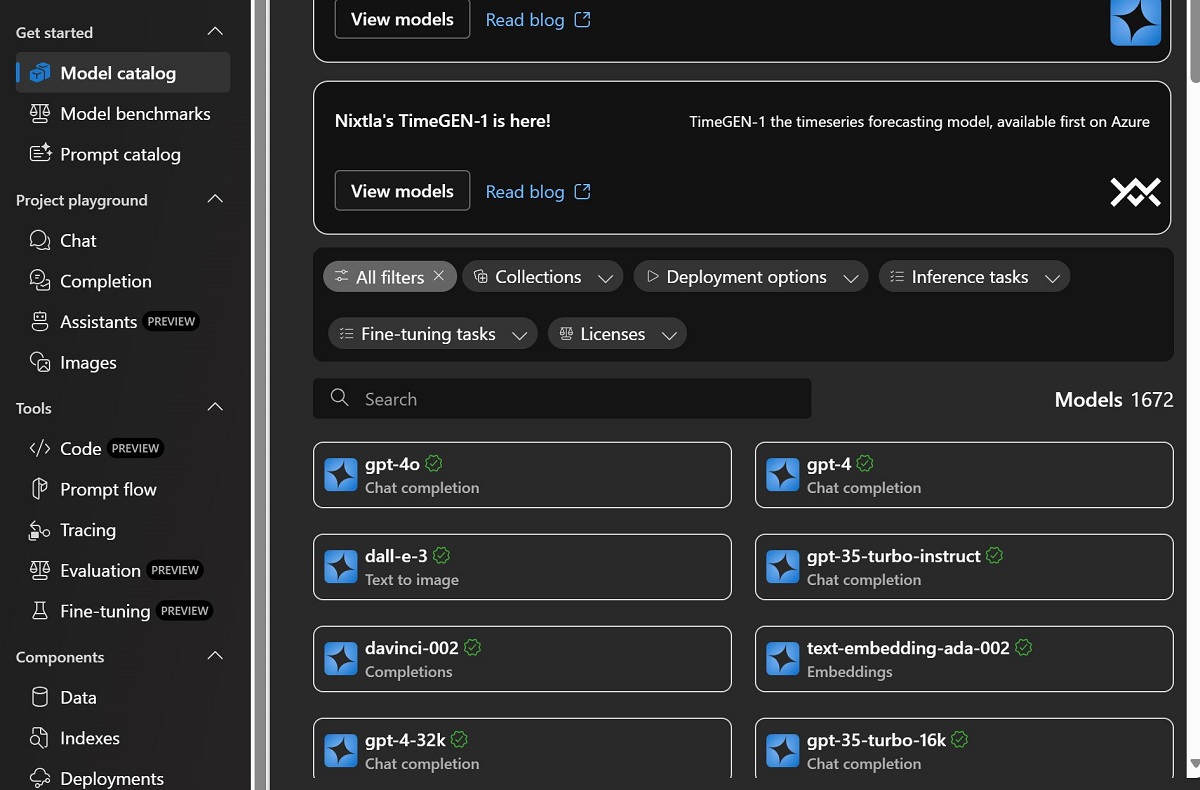
Task: Click the verified badge beside gpt-4o
Action: tap(434, 463)
